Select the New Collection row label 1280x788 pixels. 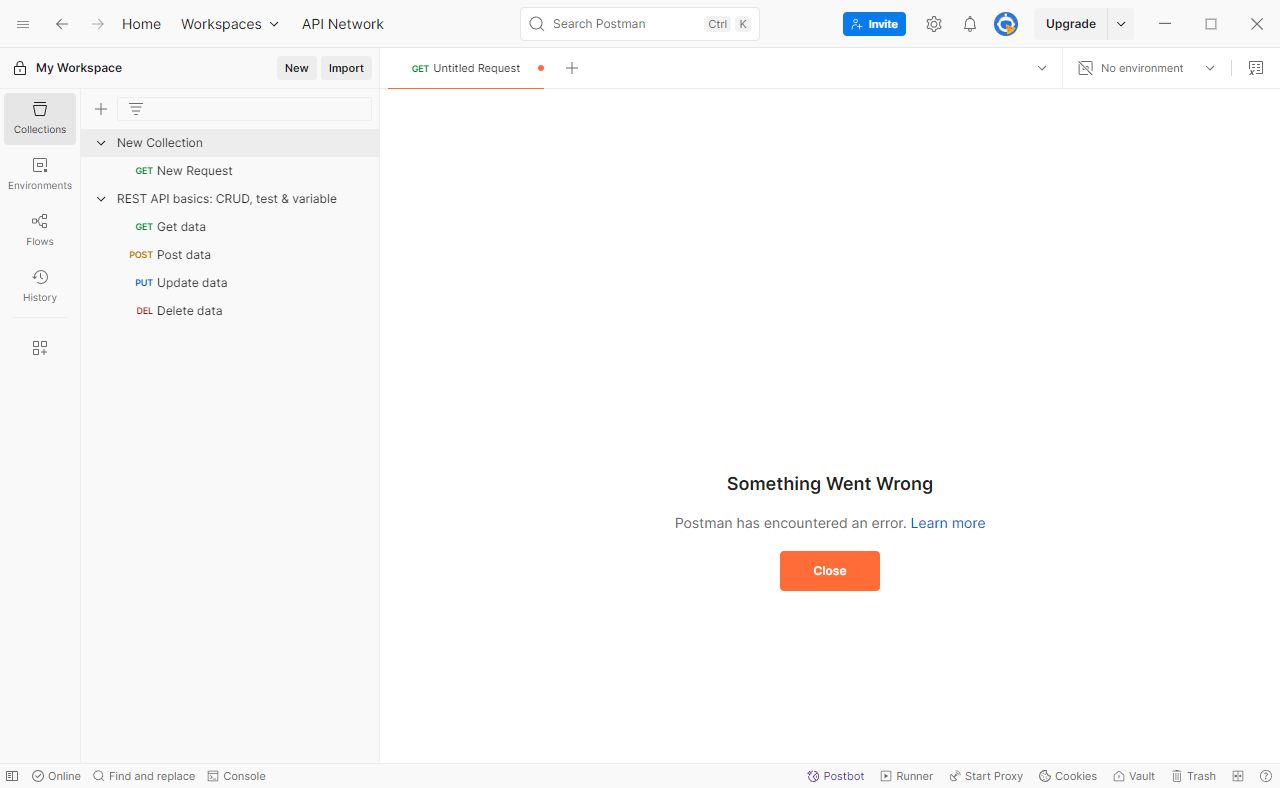pyautogui.click(x=160, y=143)
